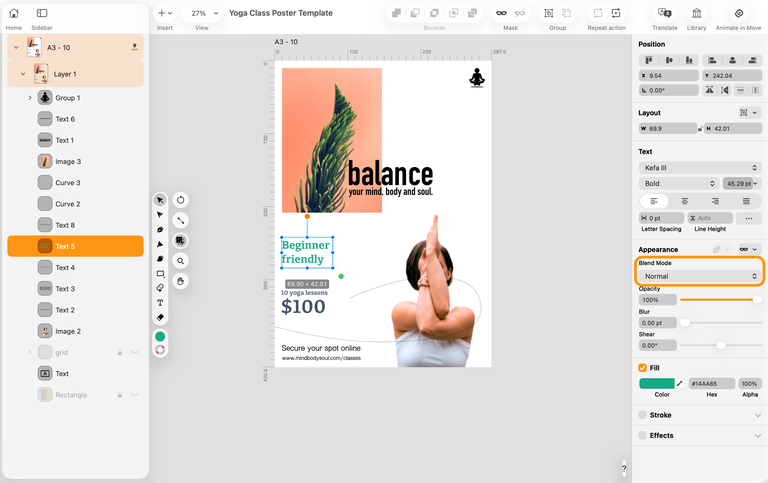Screen dimensions: 768x483
Task: Click the green fill color circle
Action: 160,337
